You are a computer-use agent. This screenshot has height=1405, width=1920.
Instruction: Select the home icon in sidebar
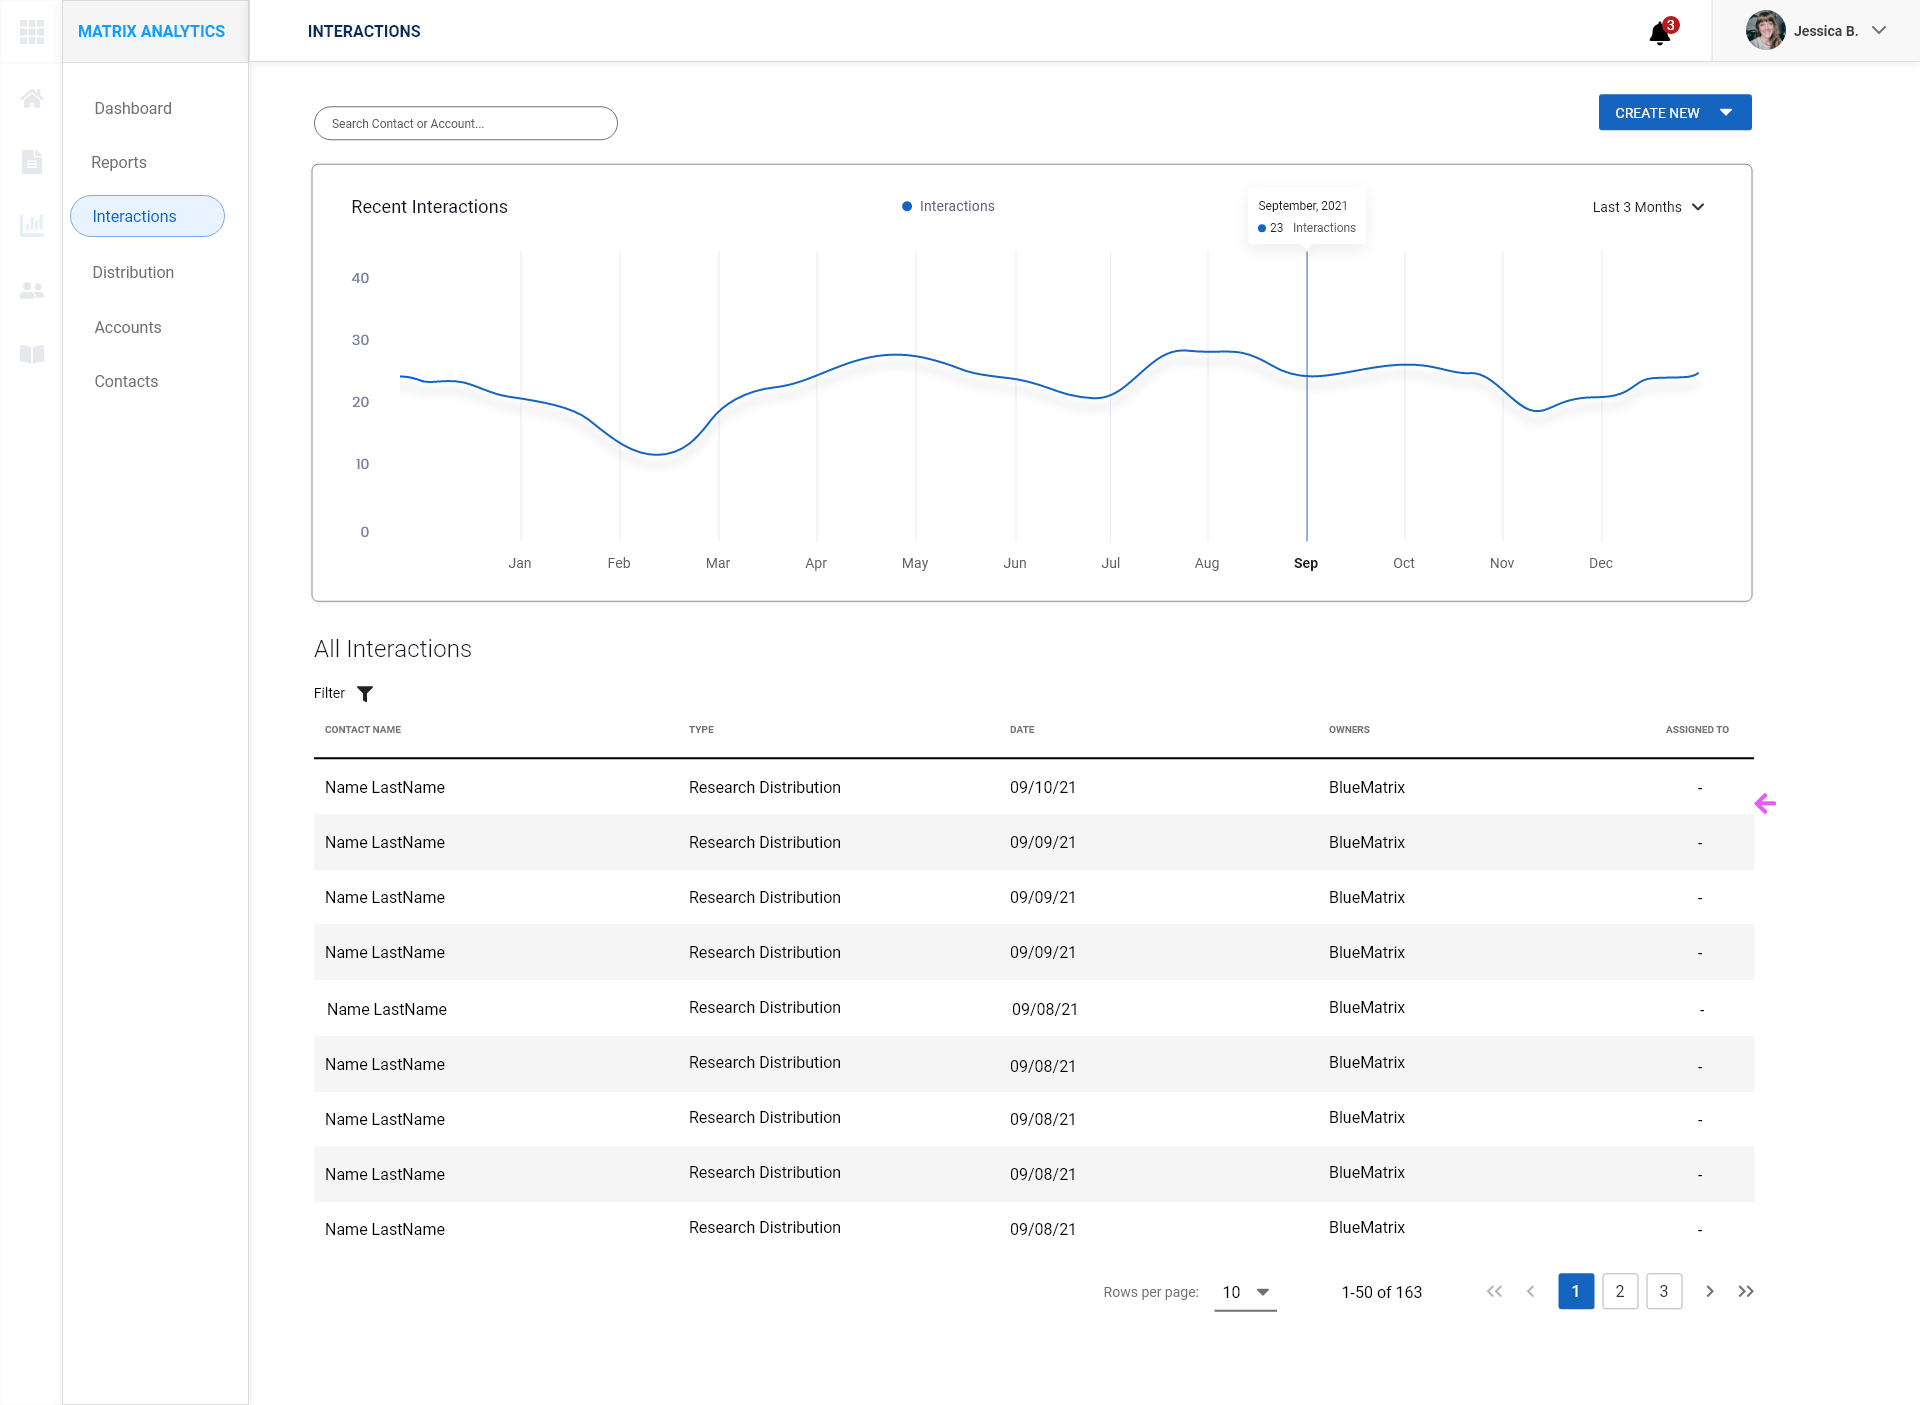[32, 98]
